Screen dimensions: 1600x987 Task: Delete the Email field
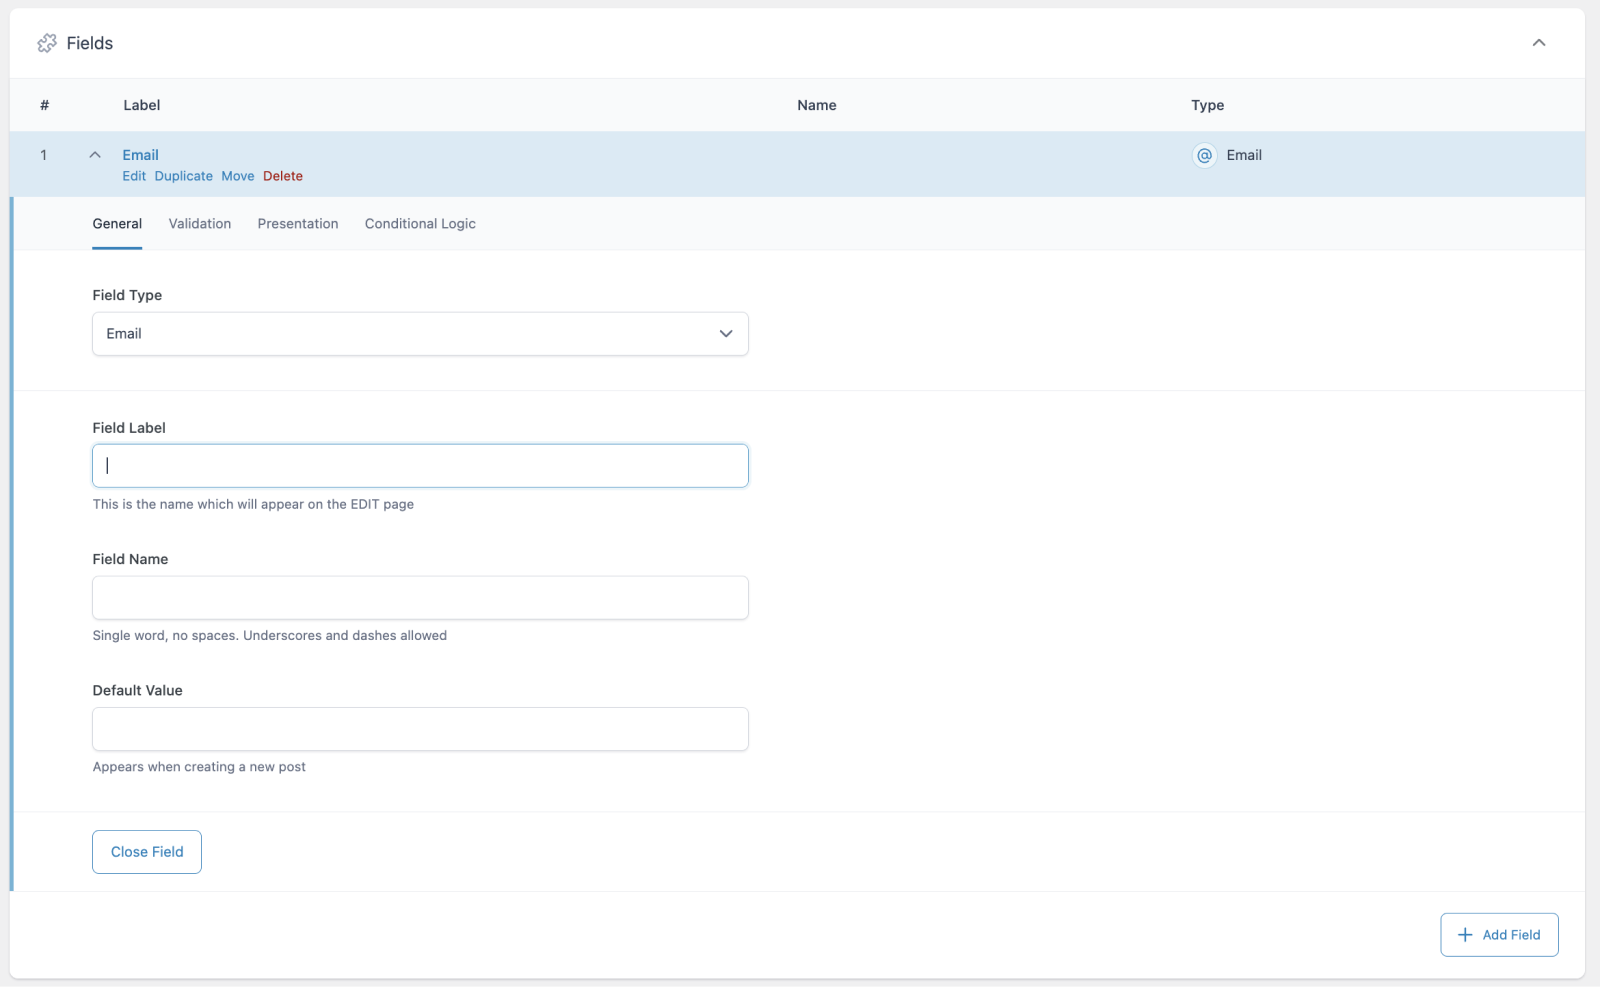pyautogui.click(x=283, y=176)
